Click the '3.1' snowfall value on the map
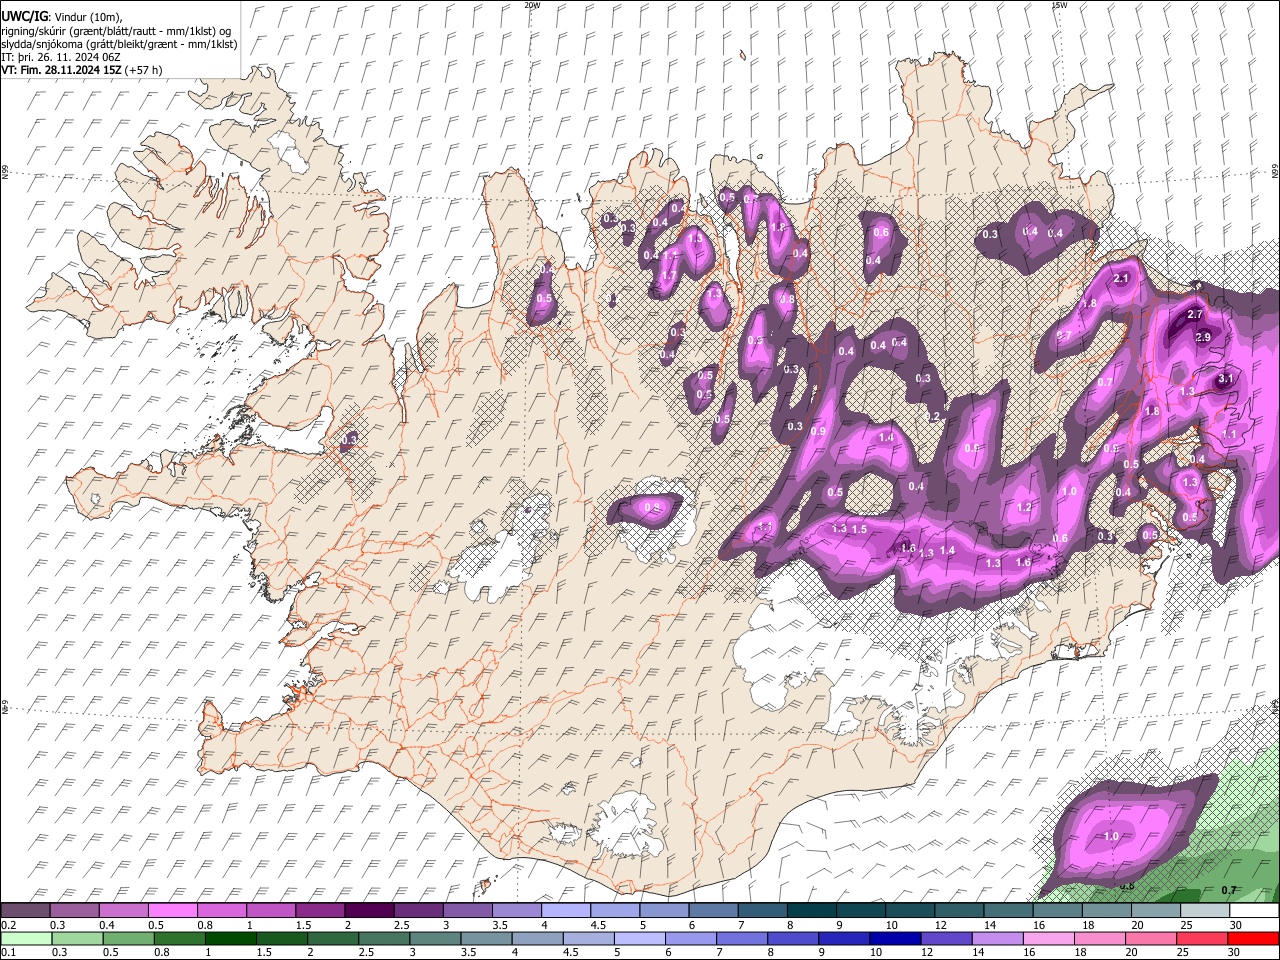 pos(1225,379)
